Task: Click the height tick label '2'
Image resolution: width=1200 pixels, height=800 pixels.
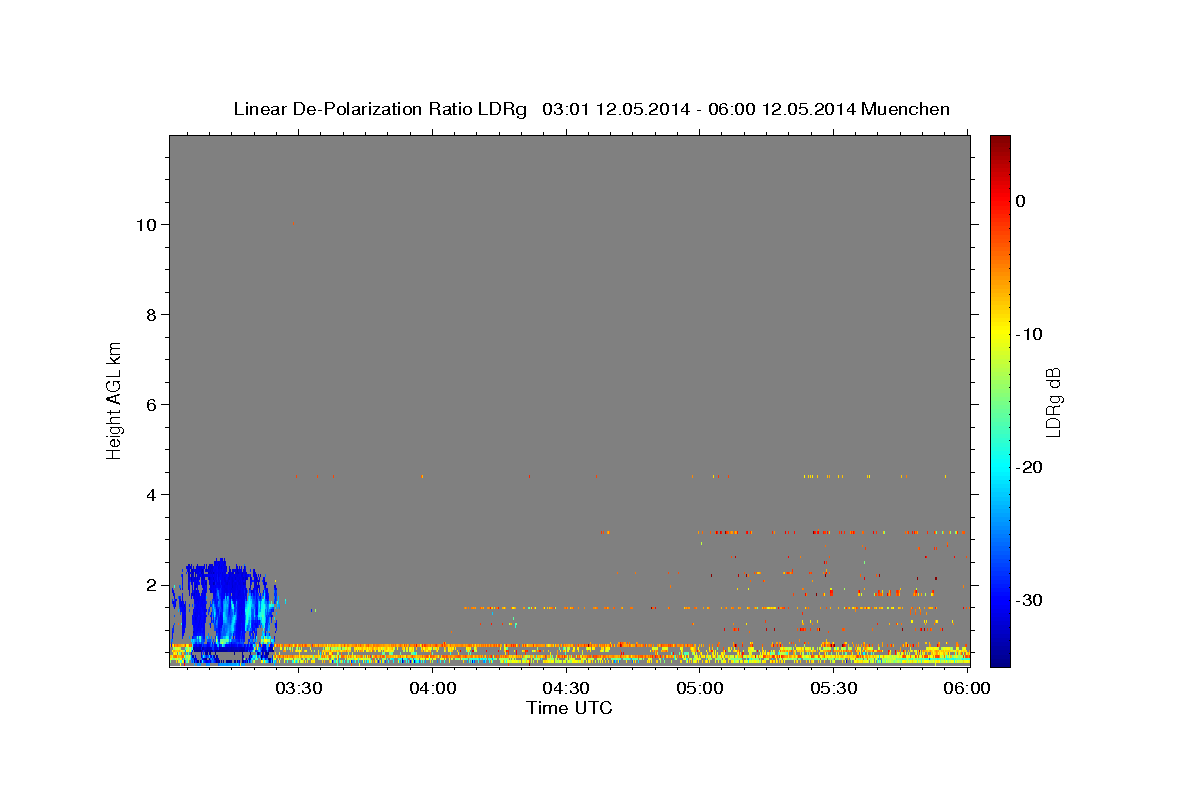Action: (151, 585)
